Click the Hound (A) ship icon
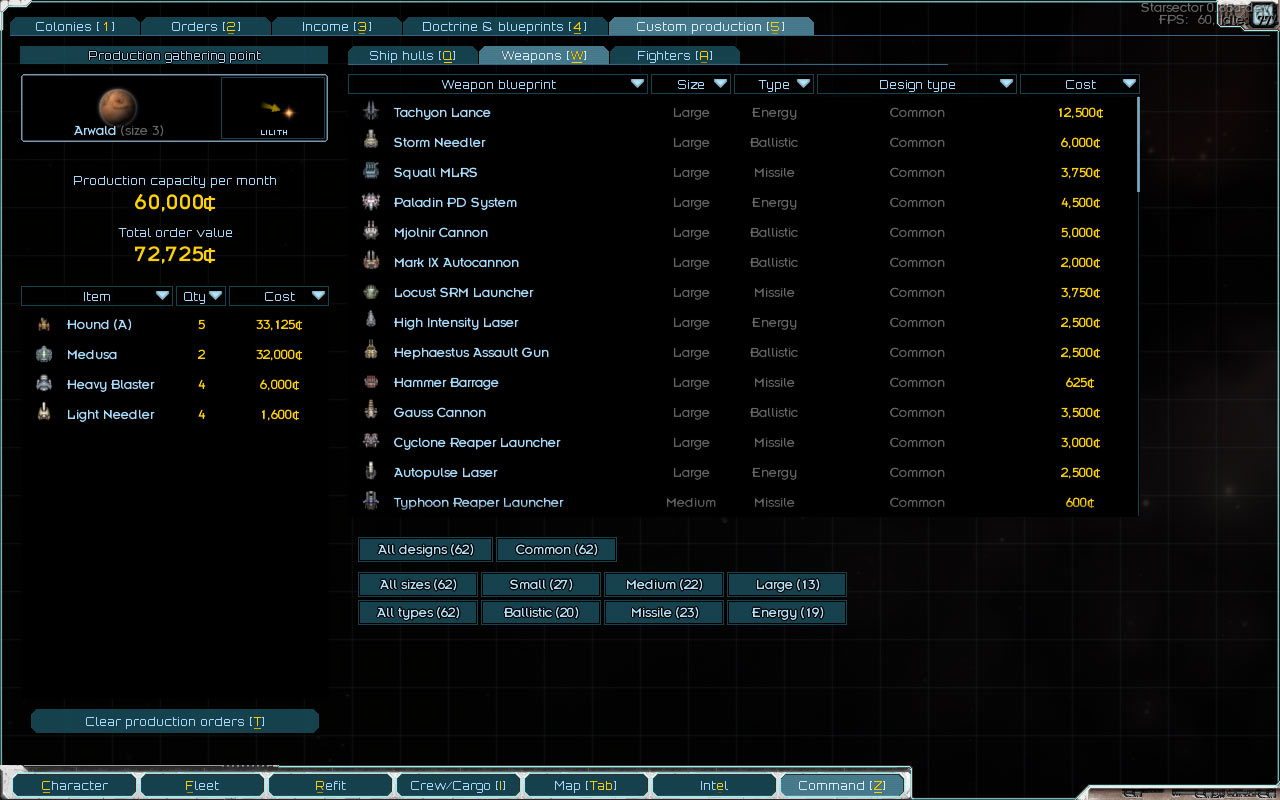 tap(44, 324)
